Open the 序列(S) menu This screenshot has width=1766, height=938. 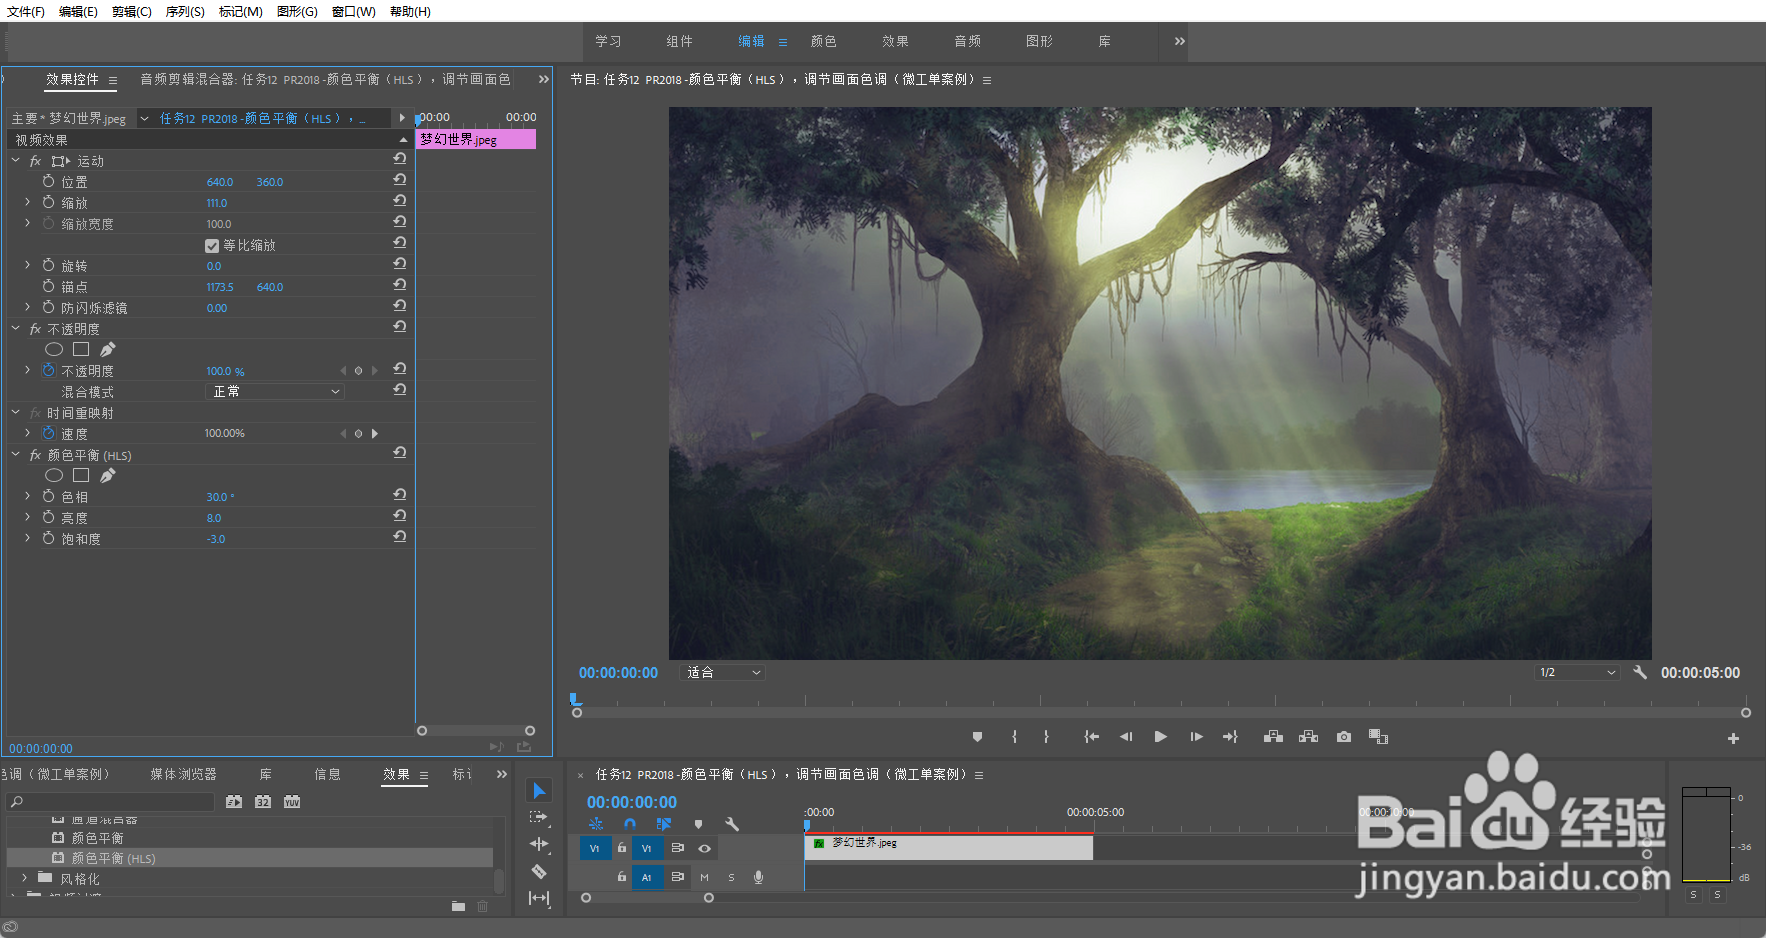[x=185, y=11]
